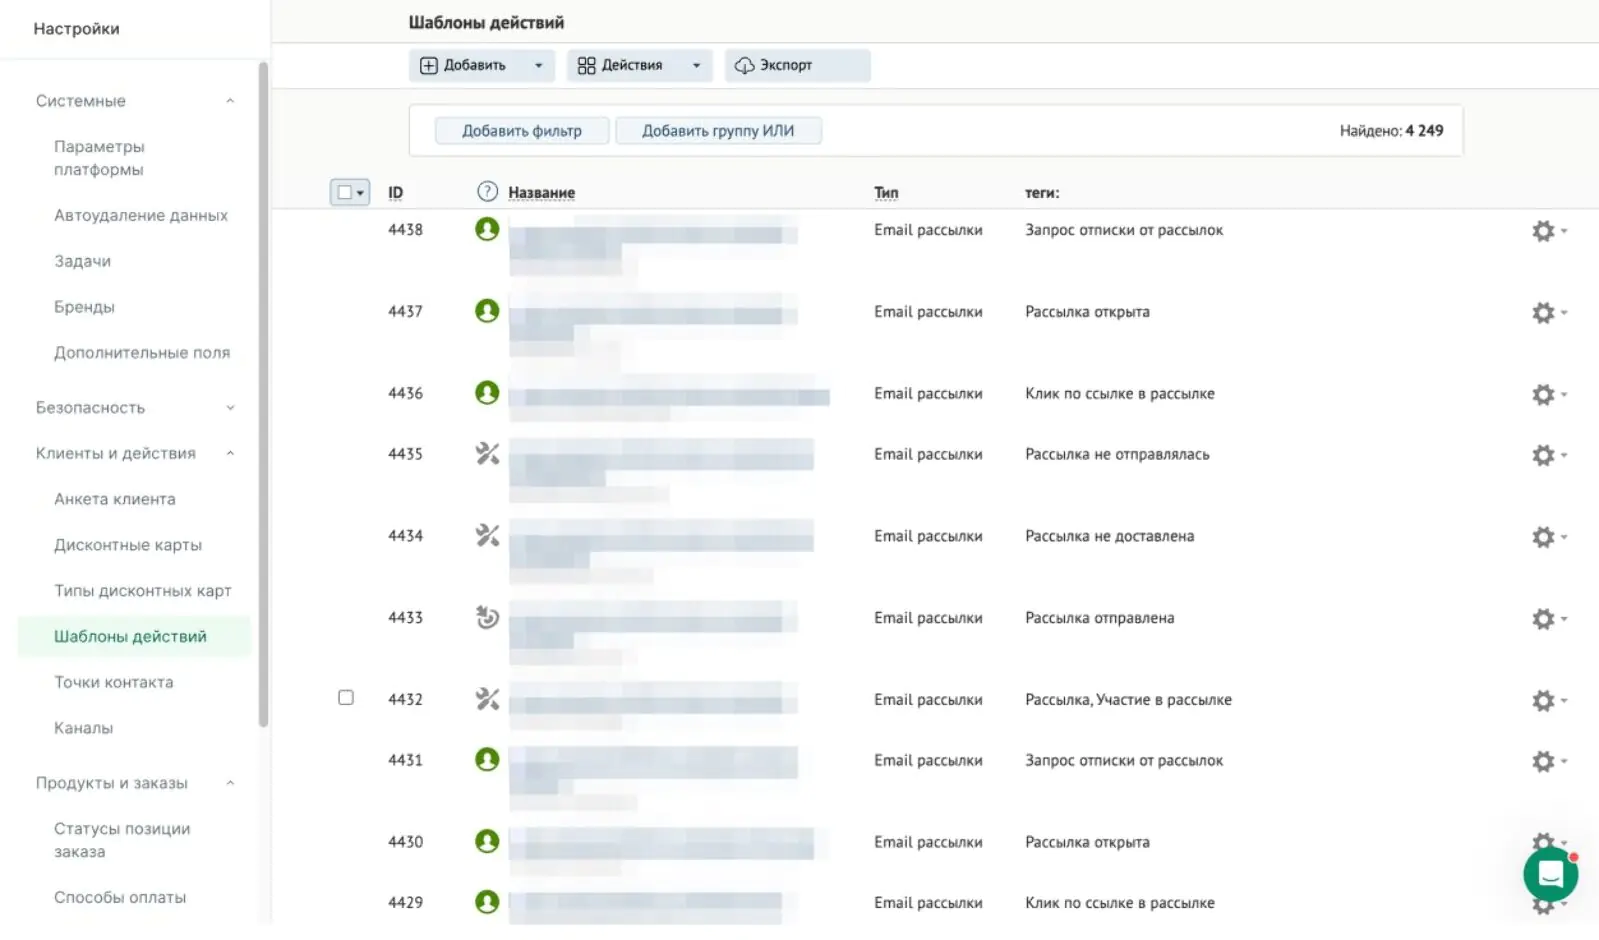Image resolution: width=1599 pixels, height=940 pixels.
Task: Open the green chat support widget
Action: pos(1550,875)
